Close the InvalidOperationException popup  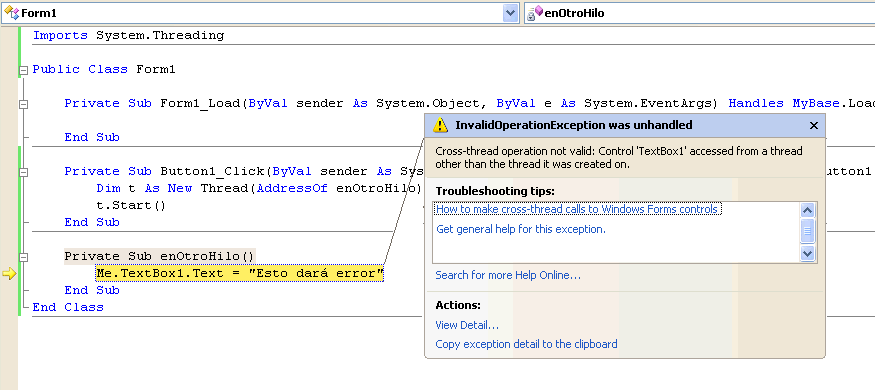pos(814,126)
